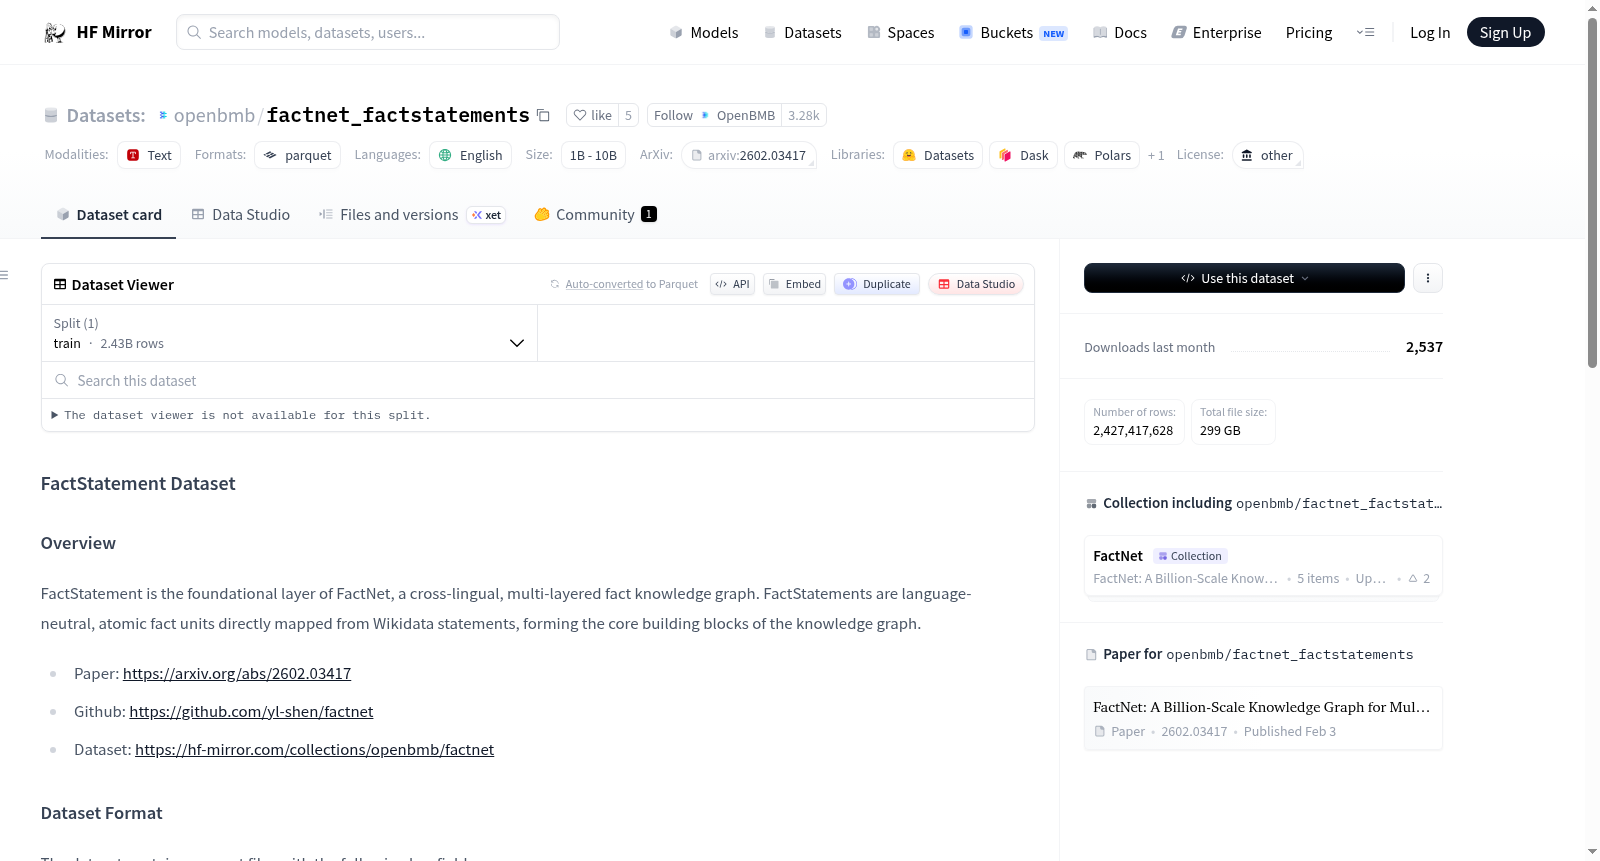Click the 1B - 10B size tag

[x=593, y=155]
